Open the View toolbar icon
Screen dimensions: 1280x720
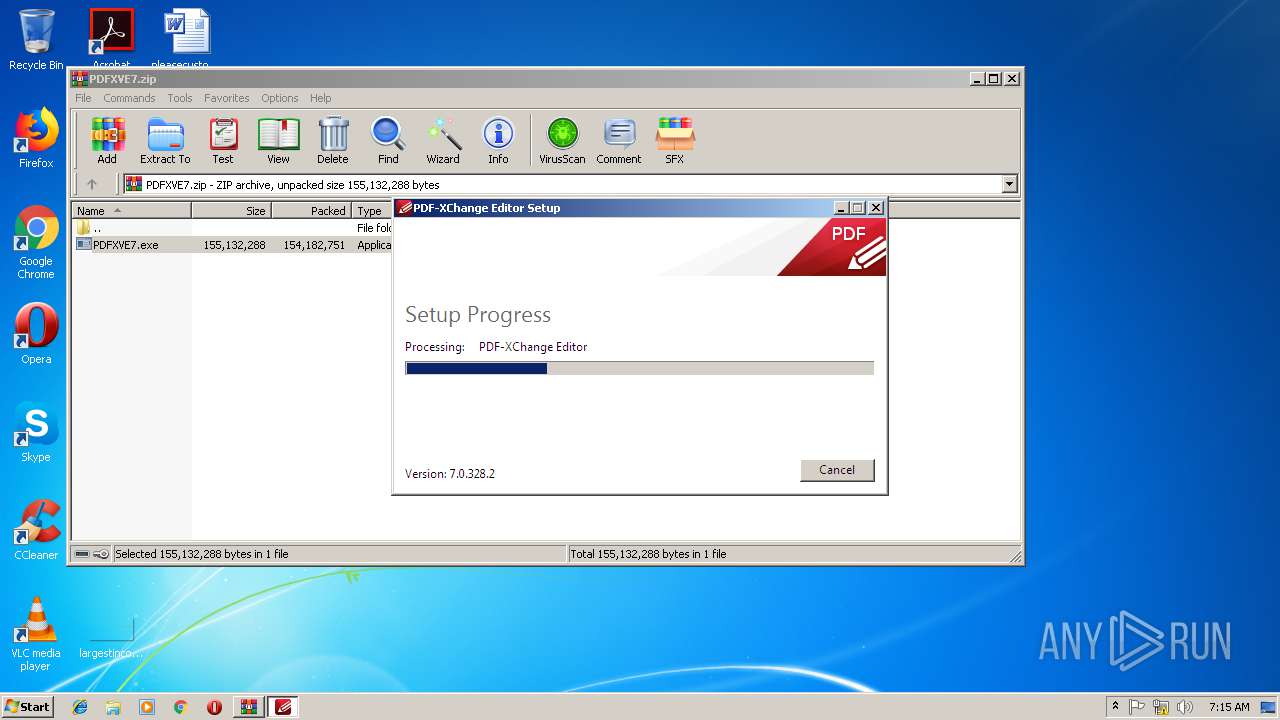tap(278, 140)
